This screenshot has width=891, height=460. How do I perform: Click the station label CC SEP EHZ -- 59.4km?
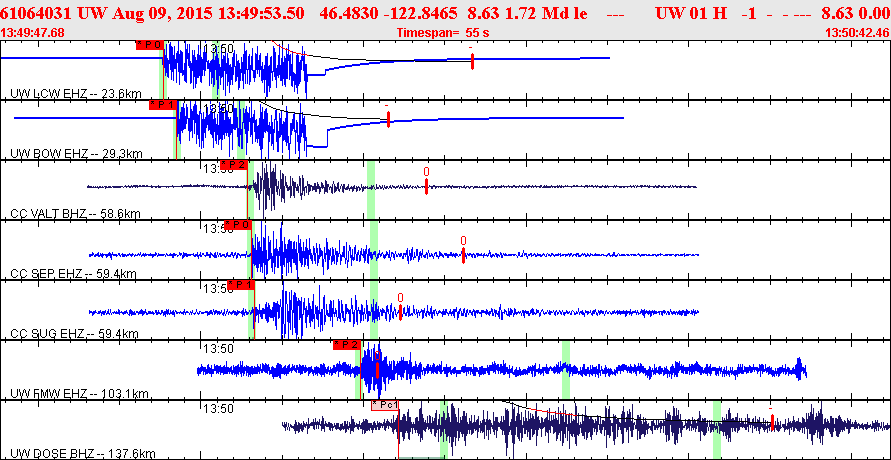click(x=74, y=274)
